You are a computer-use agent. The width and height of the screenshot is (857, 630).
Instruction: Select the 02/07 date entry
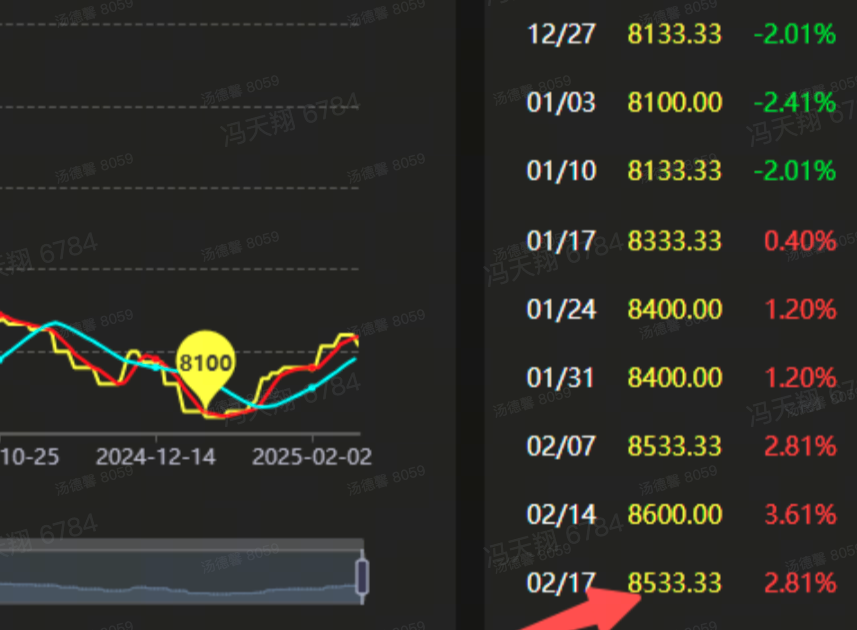[560, 446]
